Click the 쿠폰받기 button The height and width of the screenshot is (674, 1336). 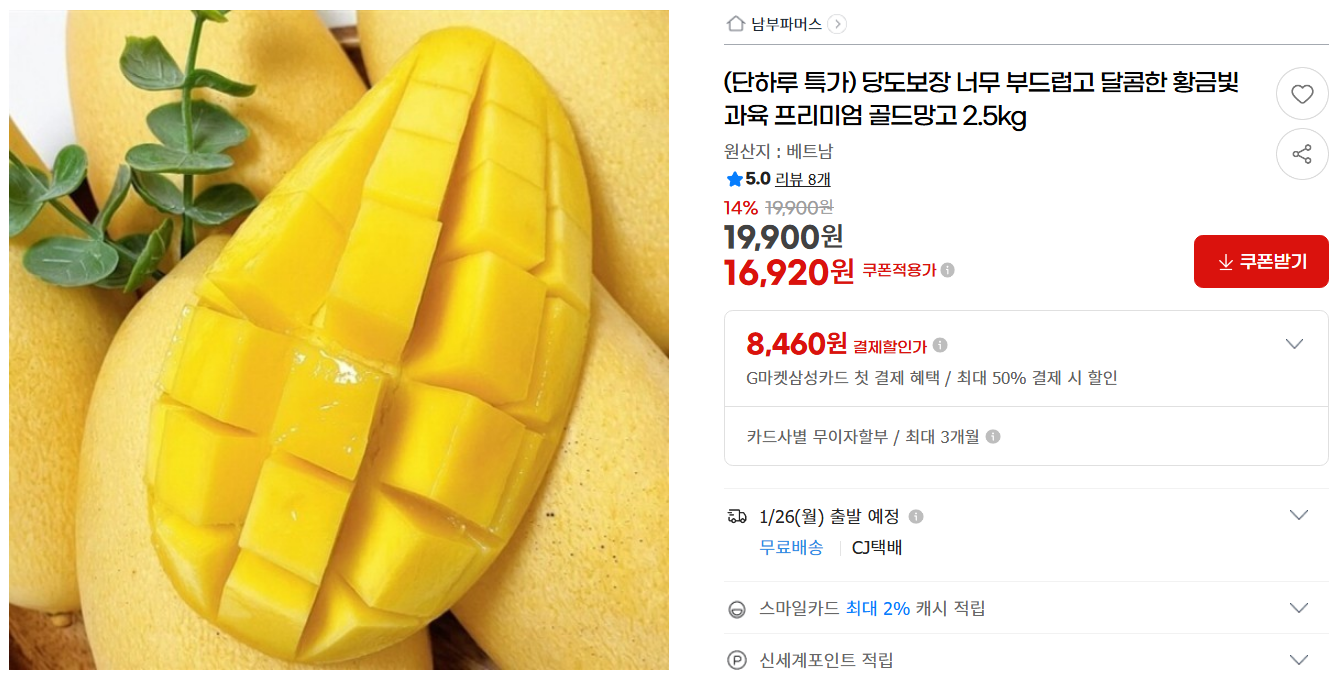point(1261,261)
